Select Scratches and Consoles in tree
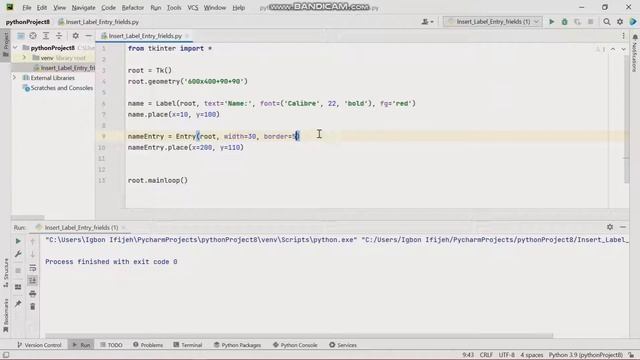This screenshot has width=640, height=360. [61, 88]
